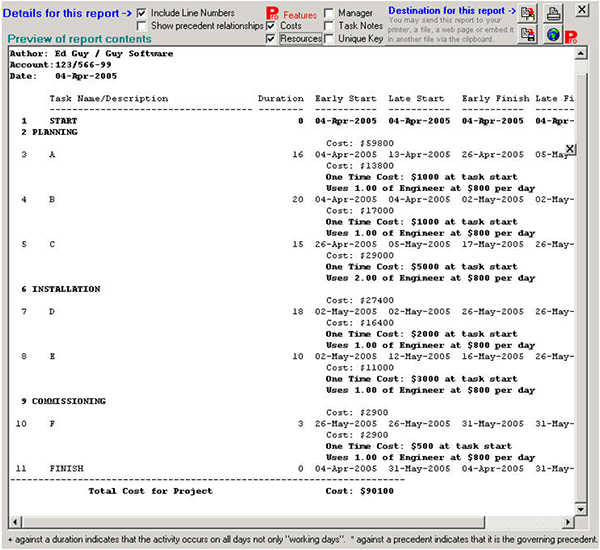Copy the report to the clipboard
600x550 pixels.
[528, 13]
